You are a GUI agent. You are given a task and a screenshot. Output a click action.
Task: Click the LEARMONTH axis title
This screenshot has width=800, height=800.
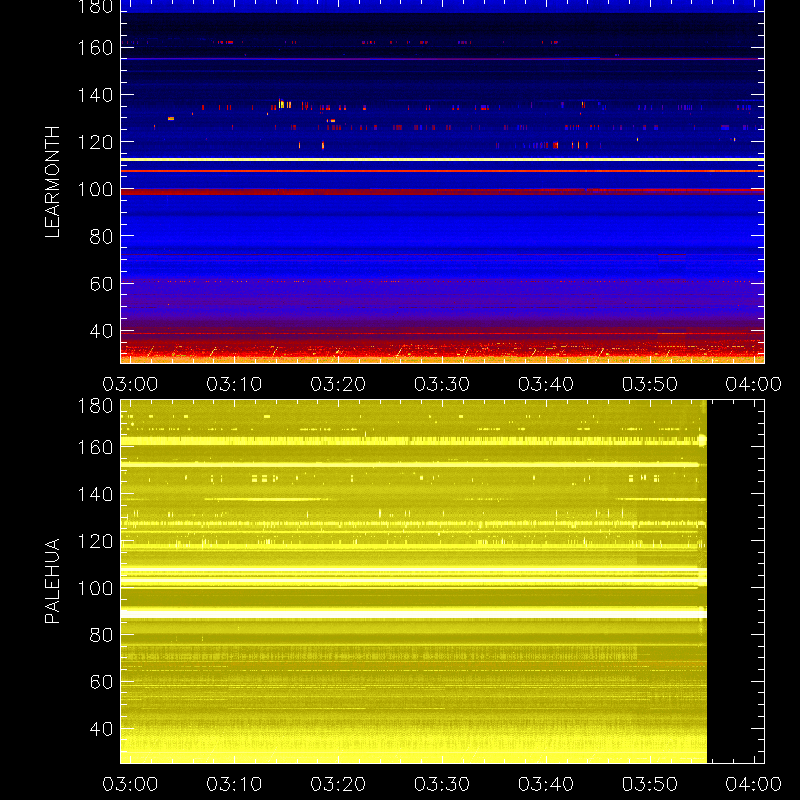click(52, 182)
